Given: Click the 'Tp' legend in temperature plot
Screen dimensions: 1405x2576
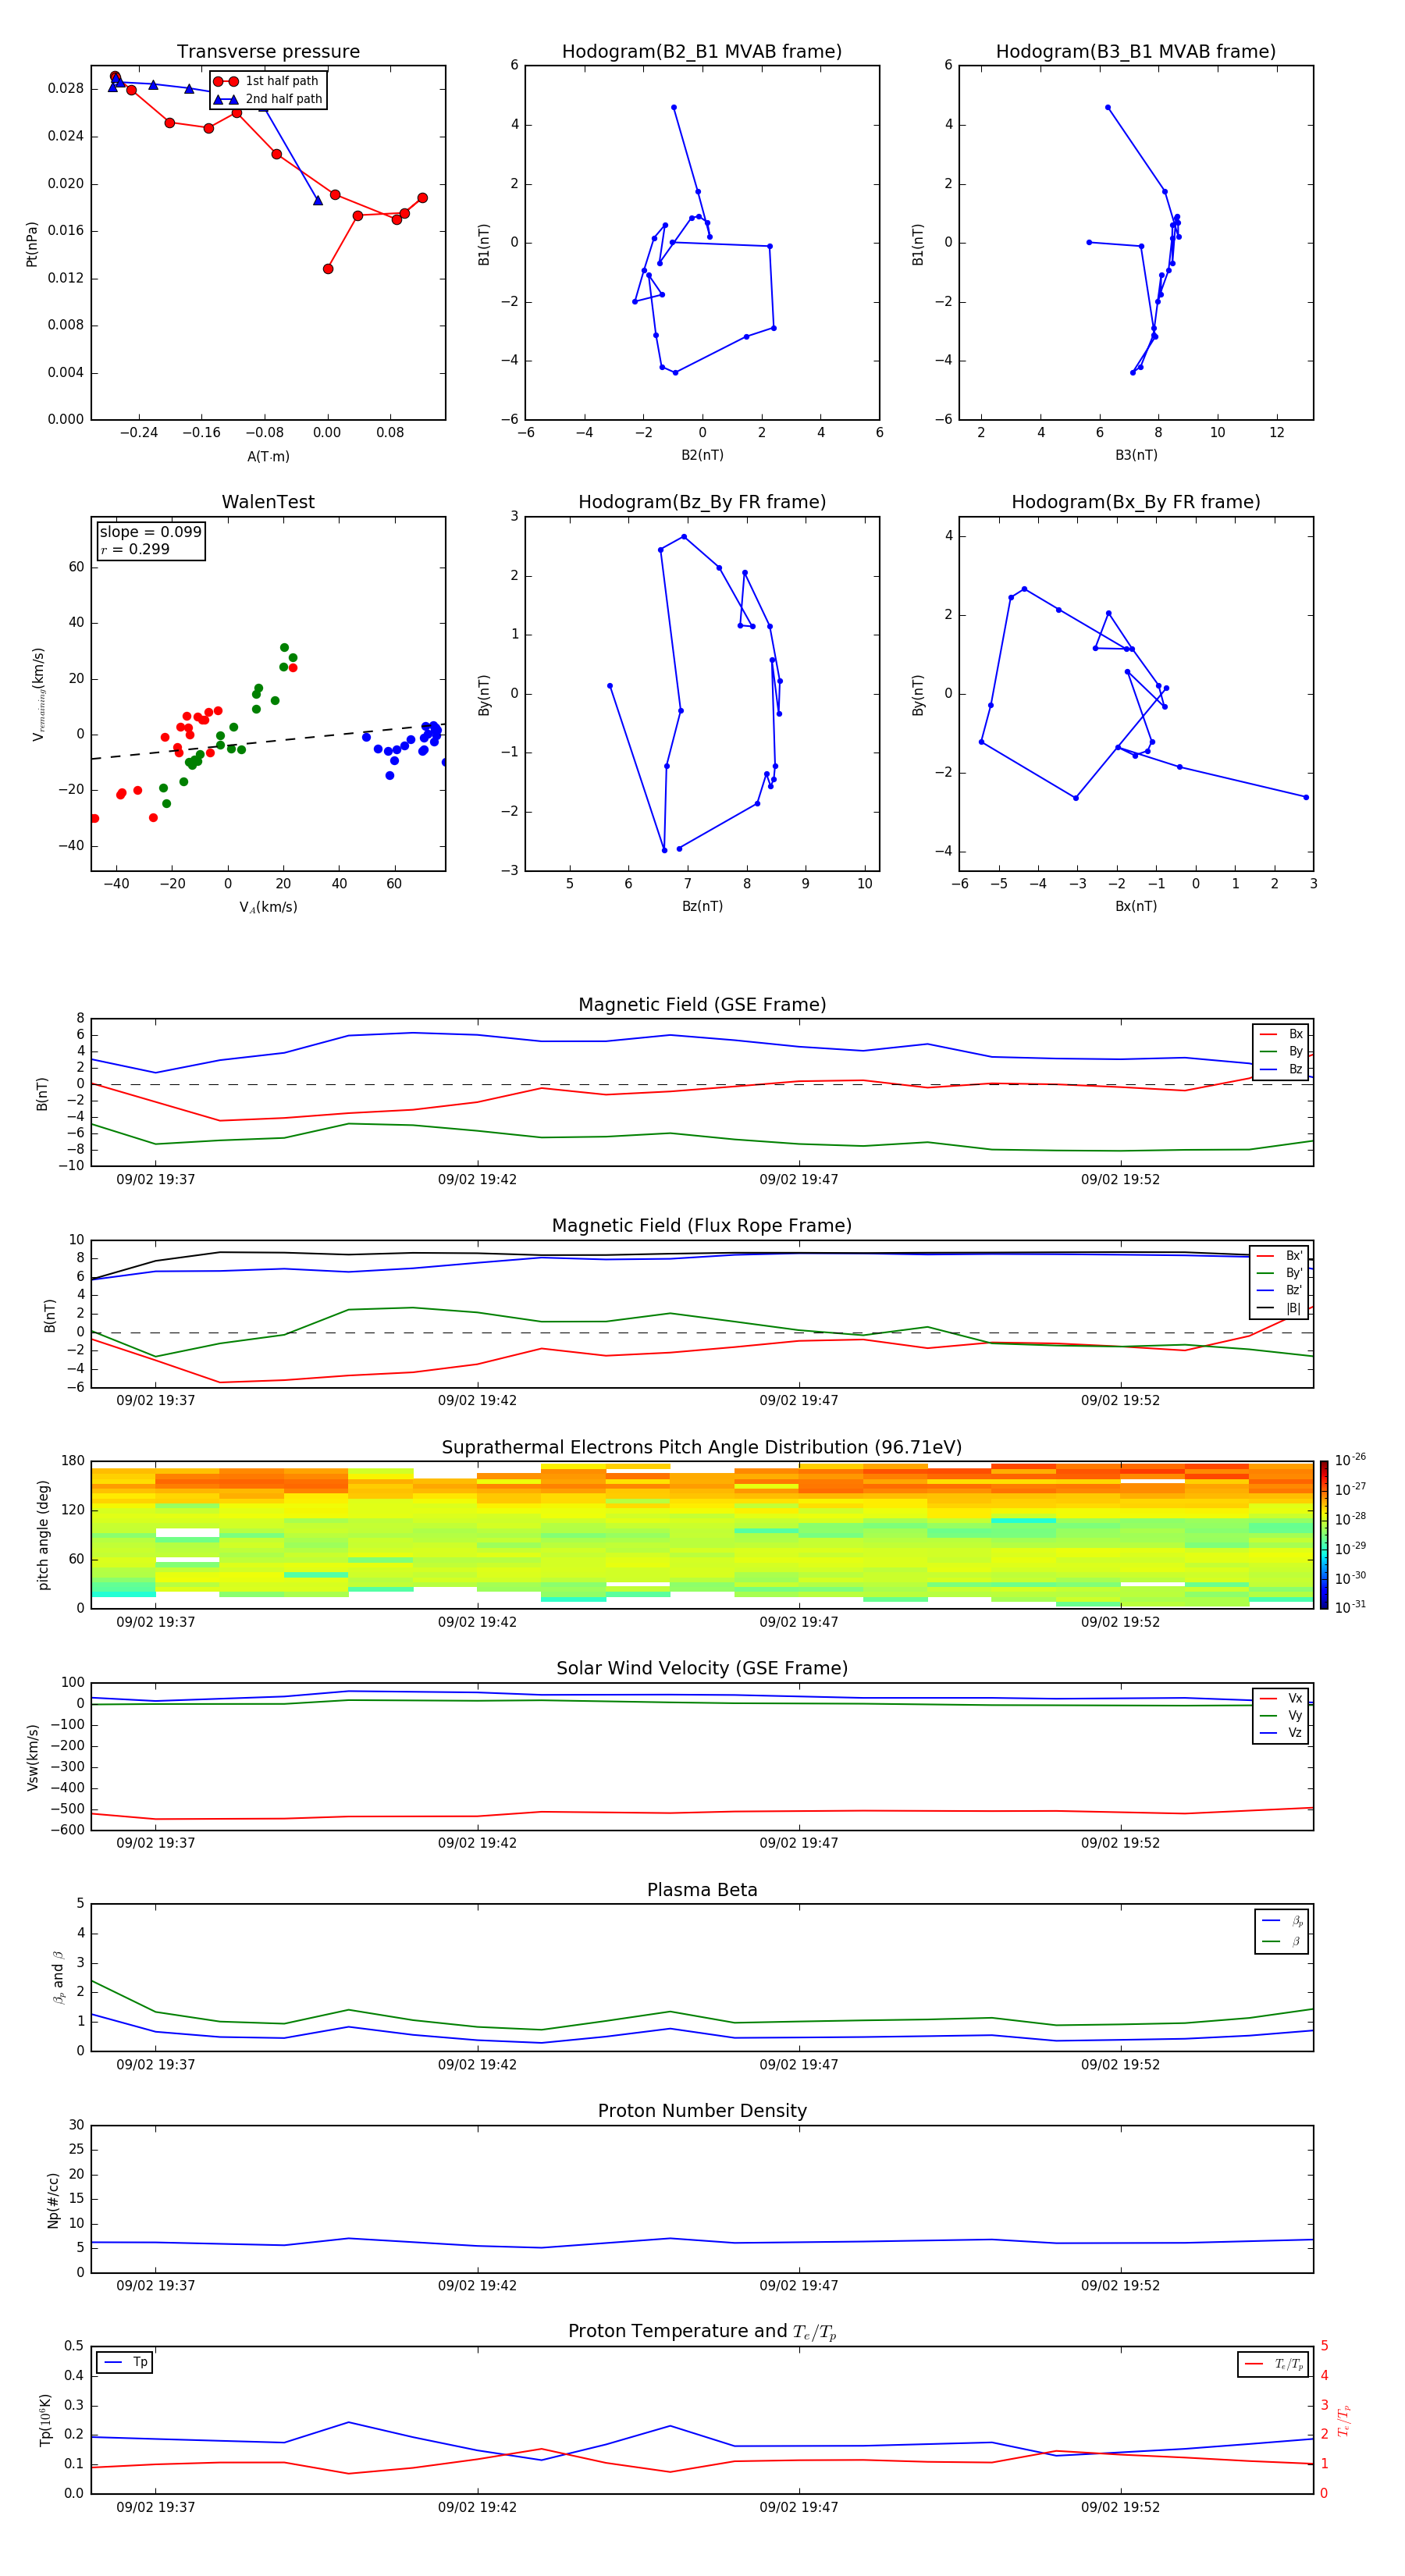Looking at the screenshot, I should click(x=125, y=2363).
